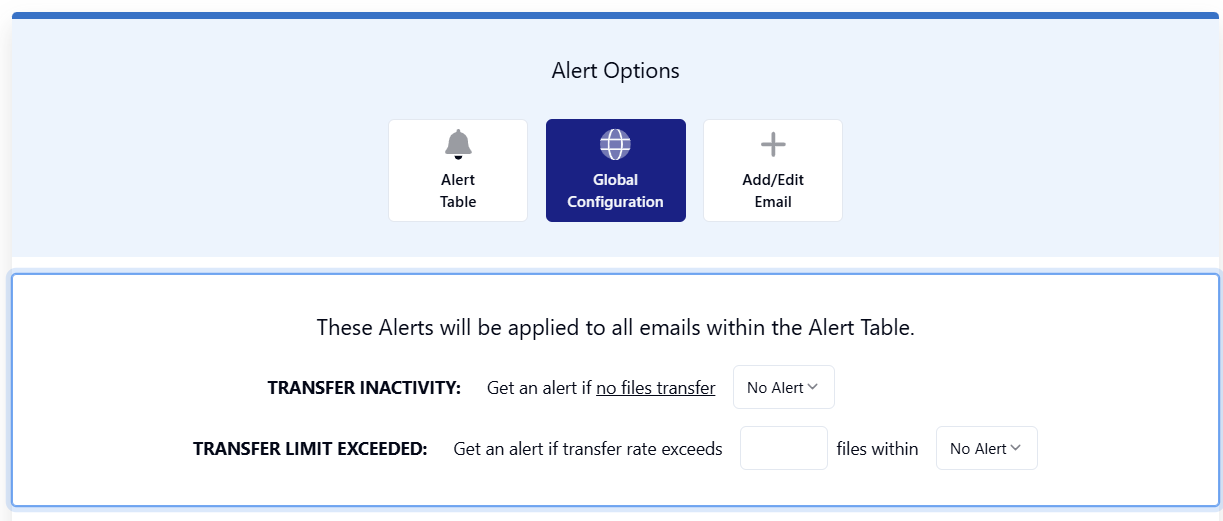The height and width of the screenshot is (521, 1223).
Task: Click the blue bar at the panel top
Action: tap(615, 16)
